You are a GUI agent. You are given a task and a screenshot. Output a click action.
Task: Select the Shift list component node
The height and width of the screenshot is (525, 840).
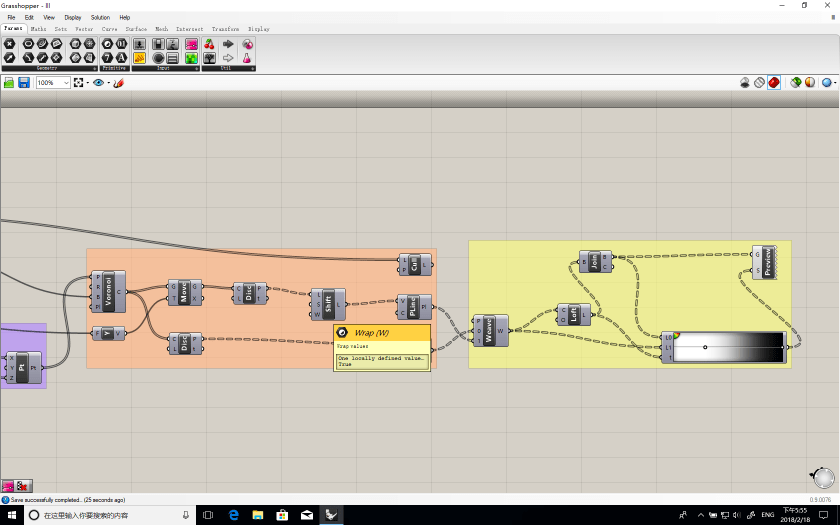[328, 304]
